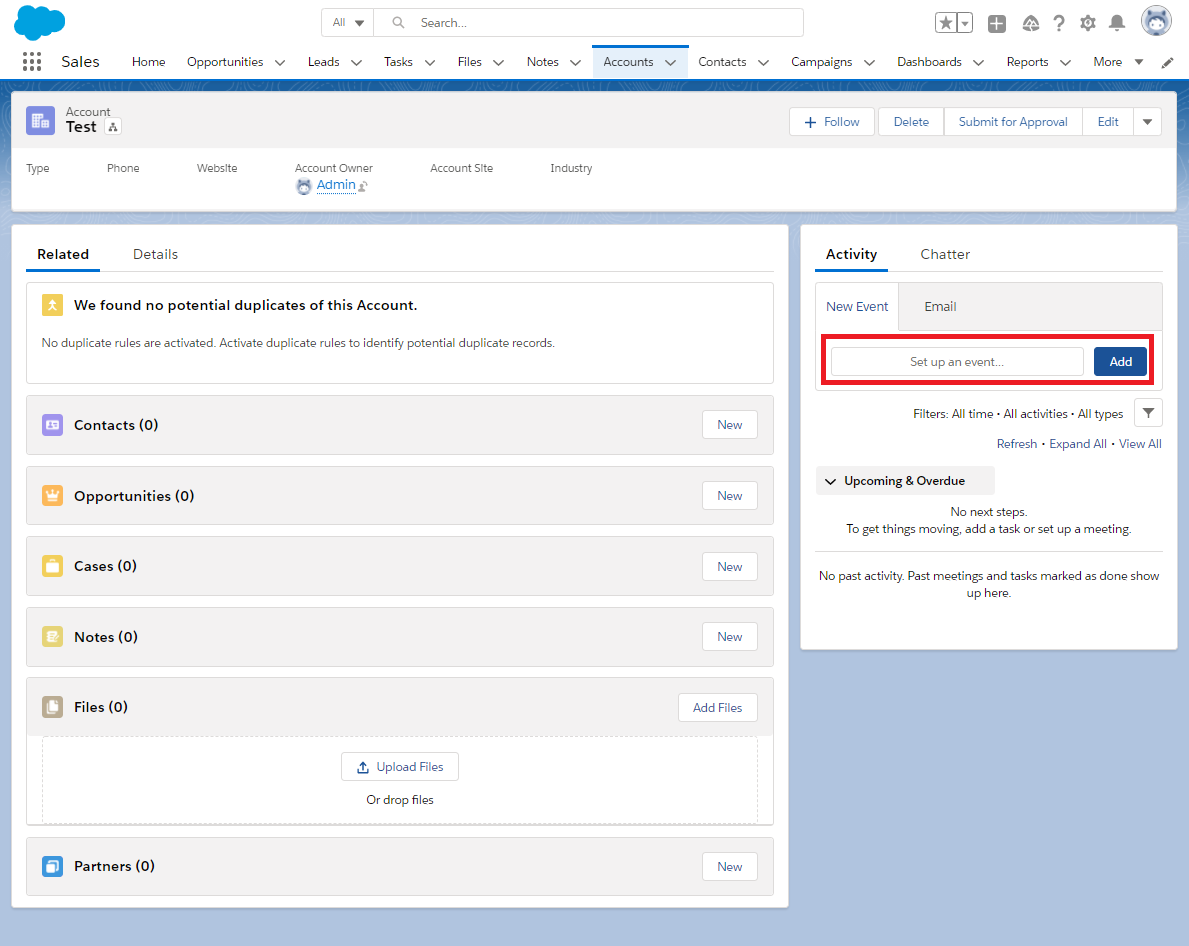Open more actions dropdown beside Edit
The width and height of the screenshot is (1189, 946).
pos(1147,122)
